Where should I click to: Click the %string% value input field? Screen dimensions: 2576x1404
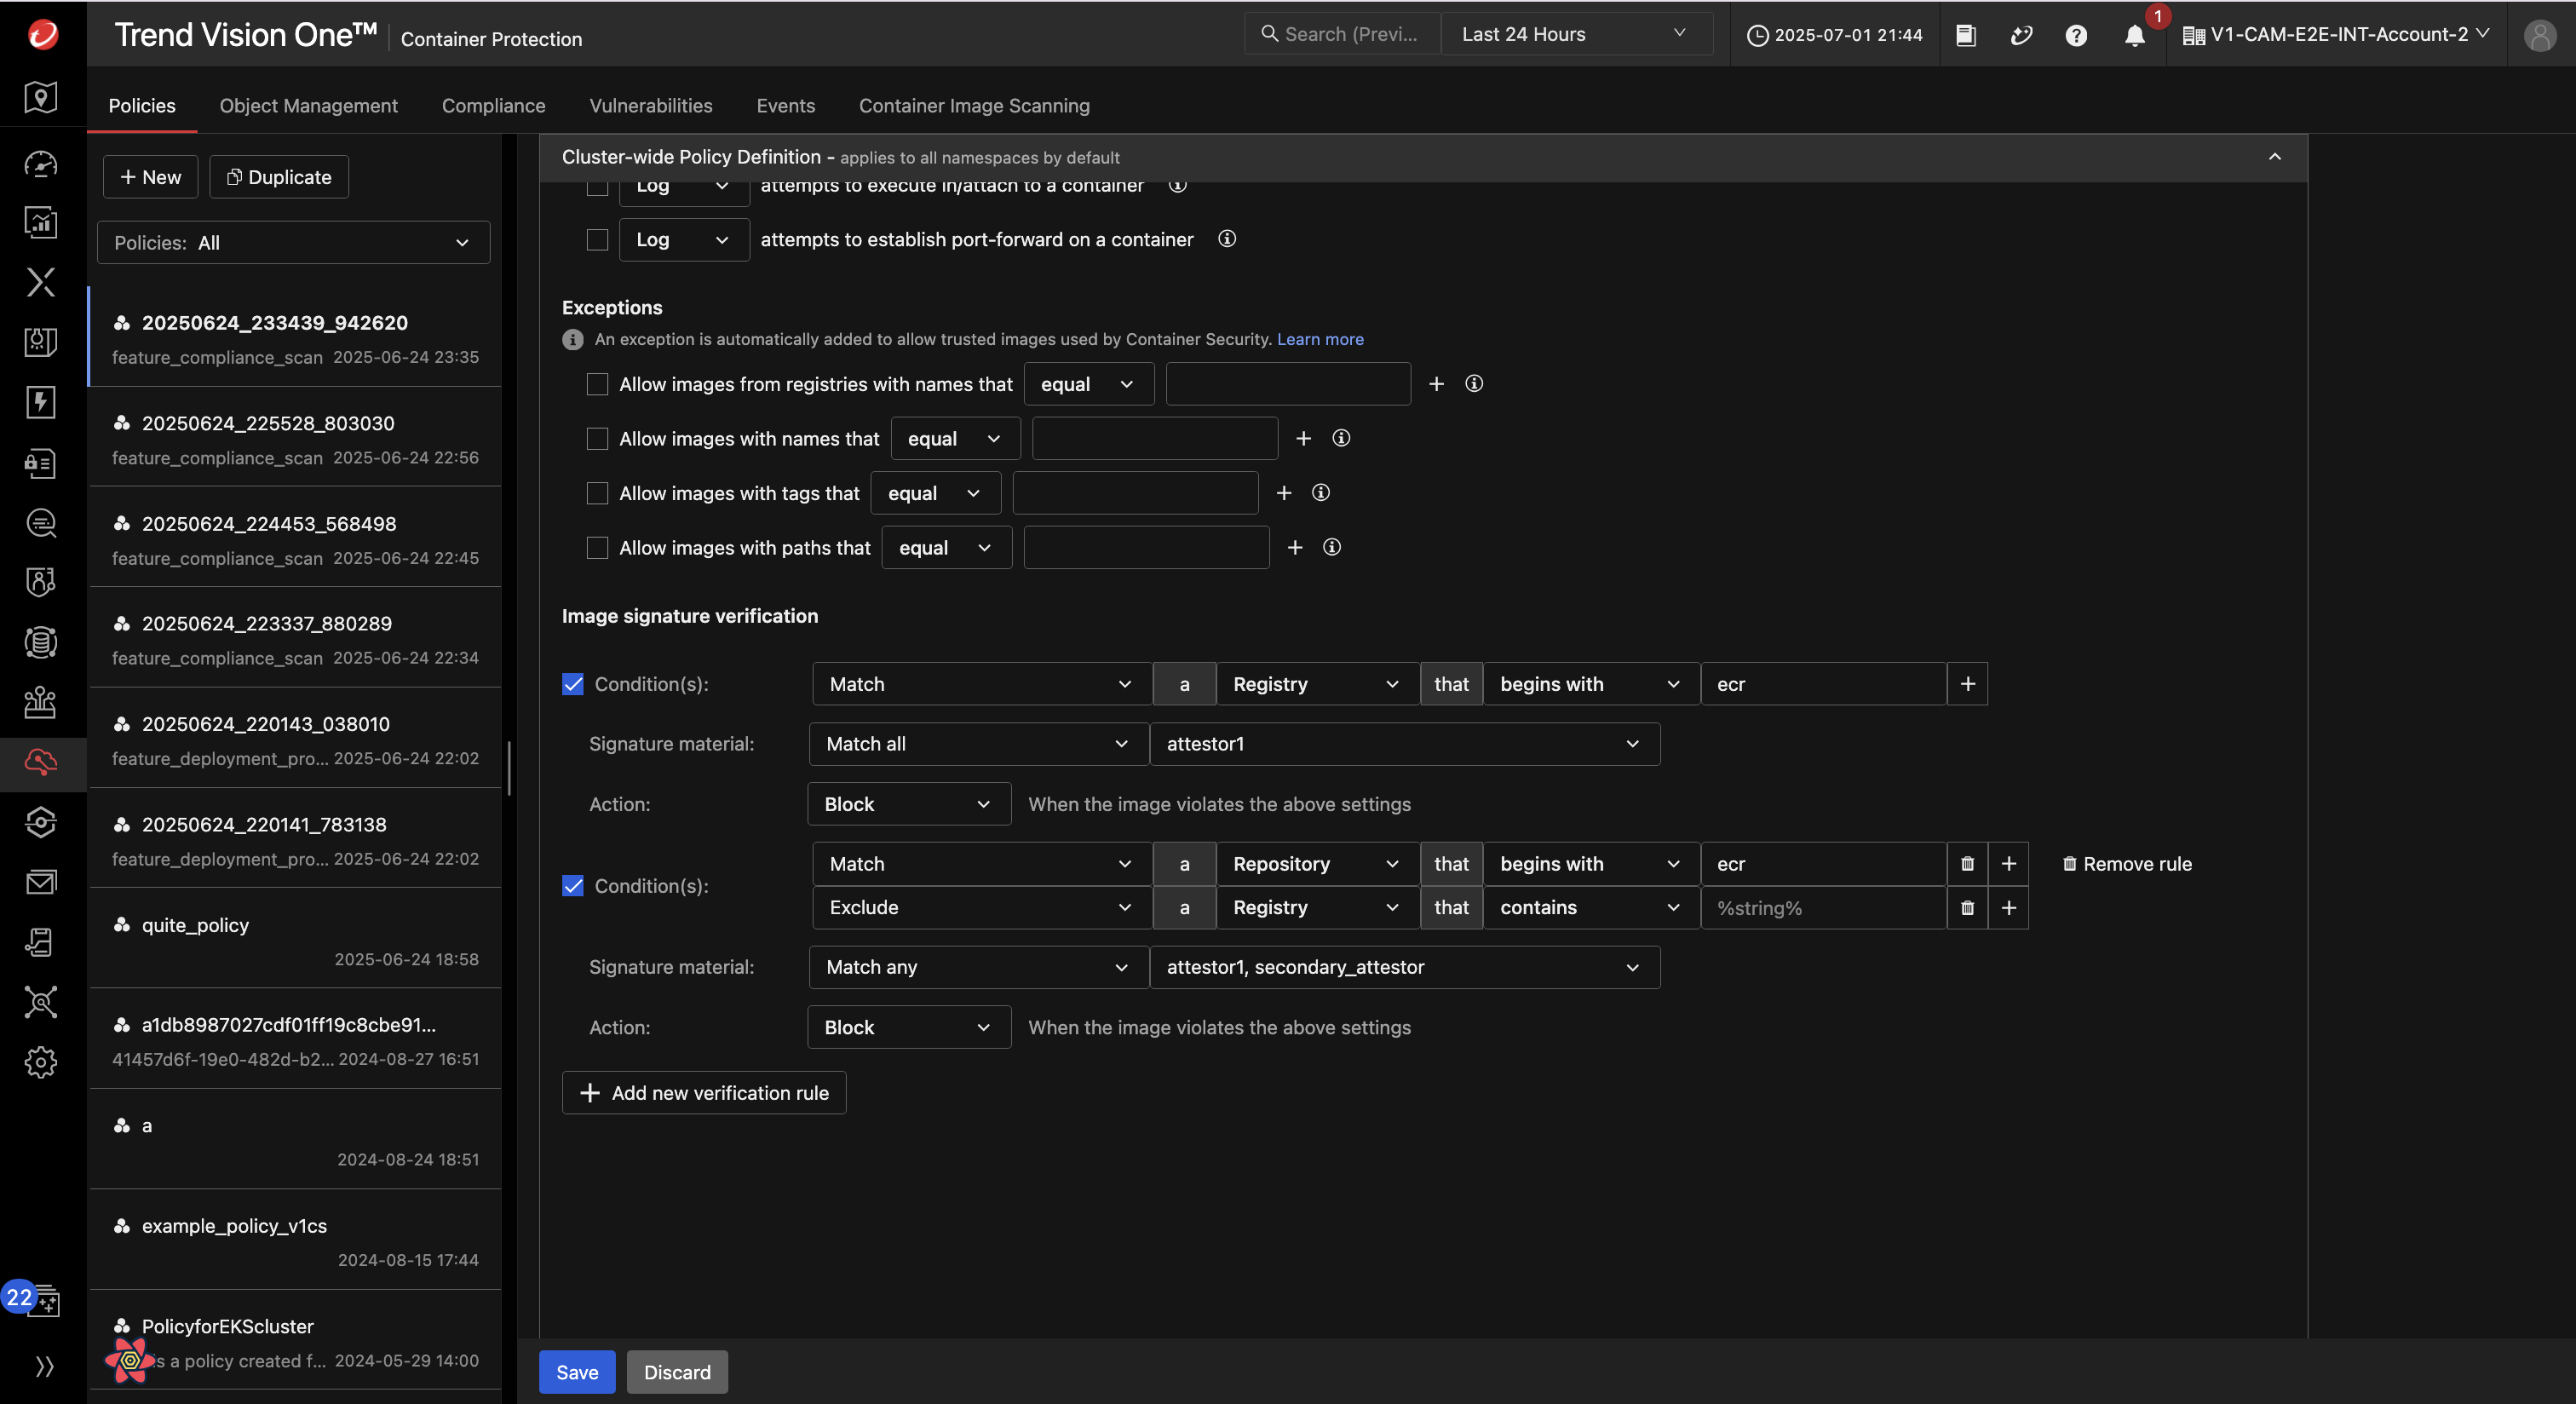1822,908
